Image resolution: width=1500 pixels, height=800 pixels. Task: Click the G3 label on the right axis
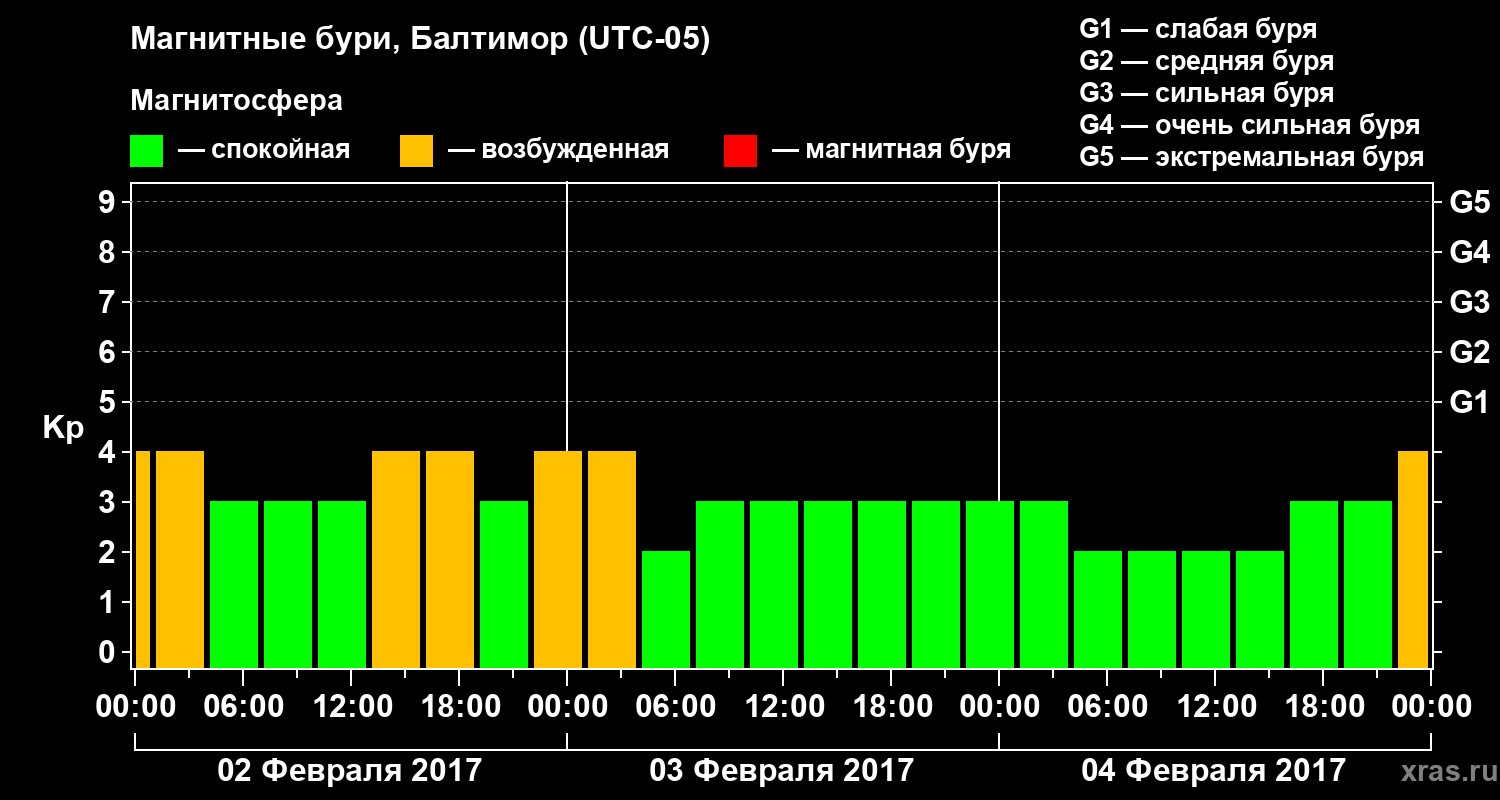tap(1469, 303)
